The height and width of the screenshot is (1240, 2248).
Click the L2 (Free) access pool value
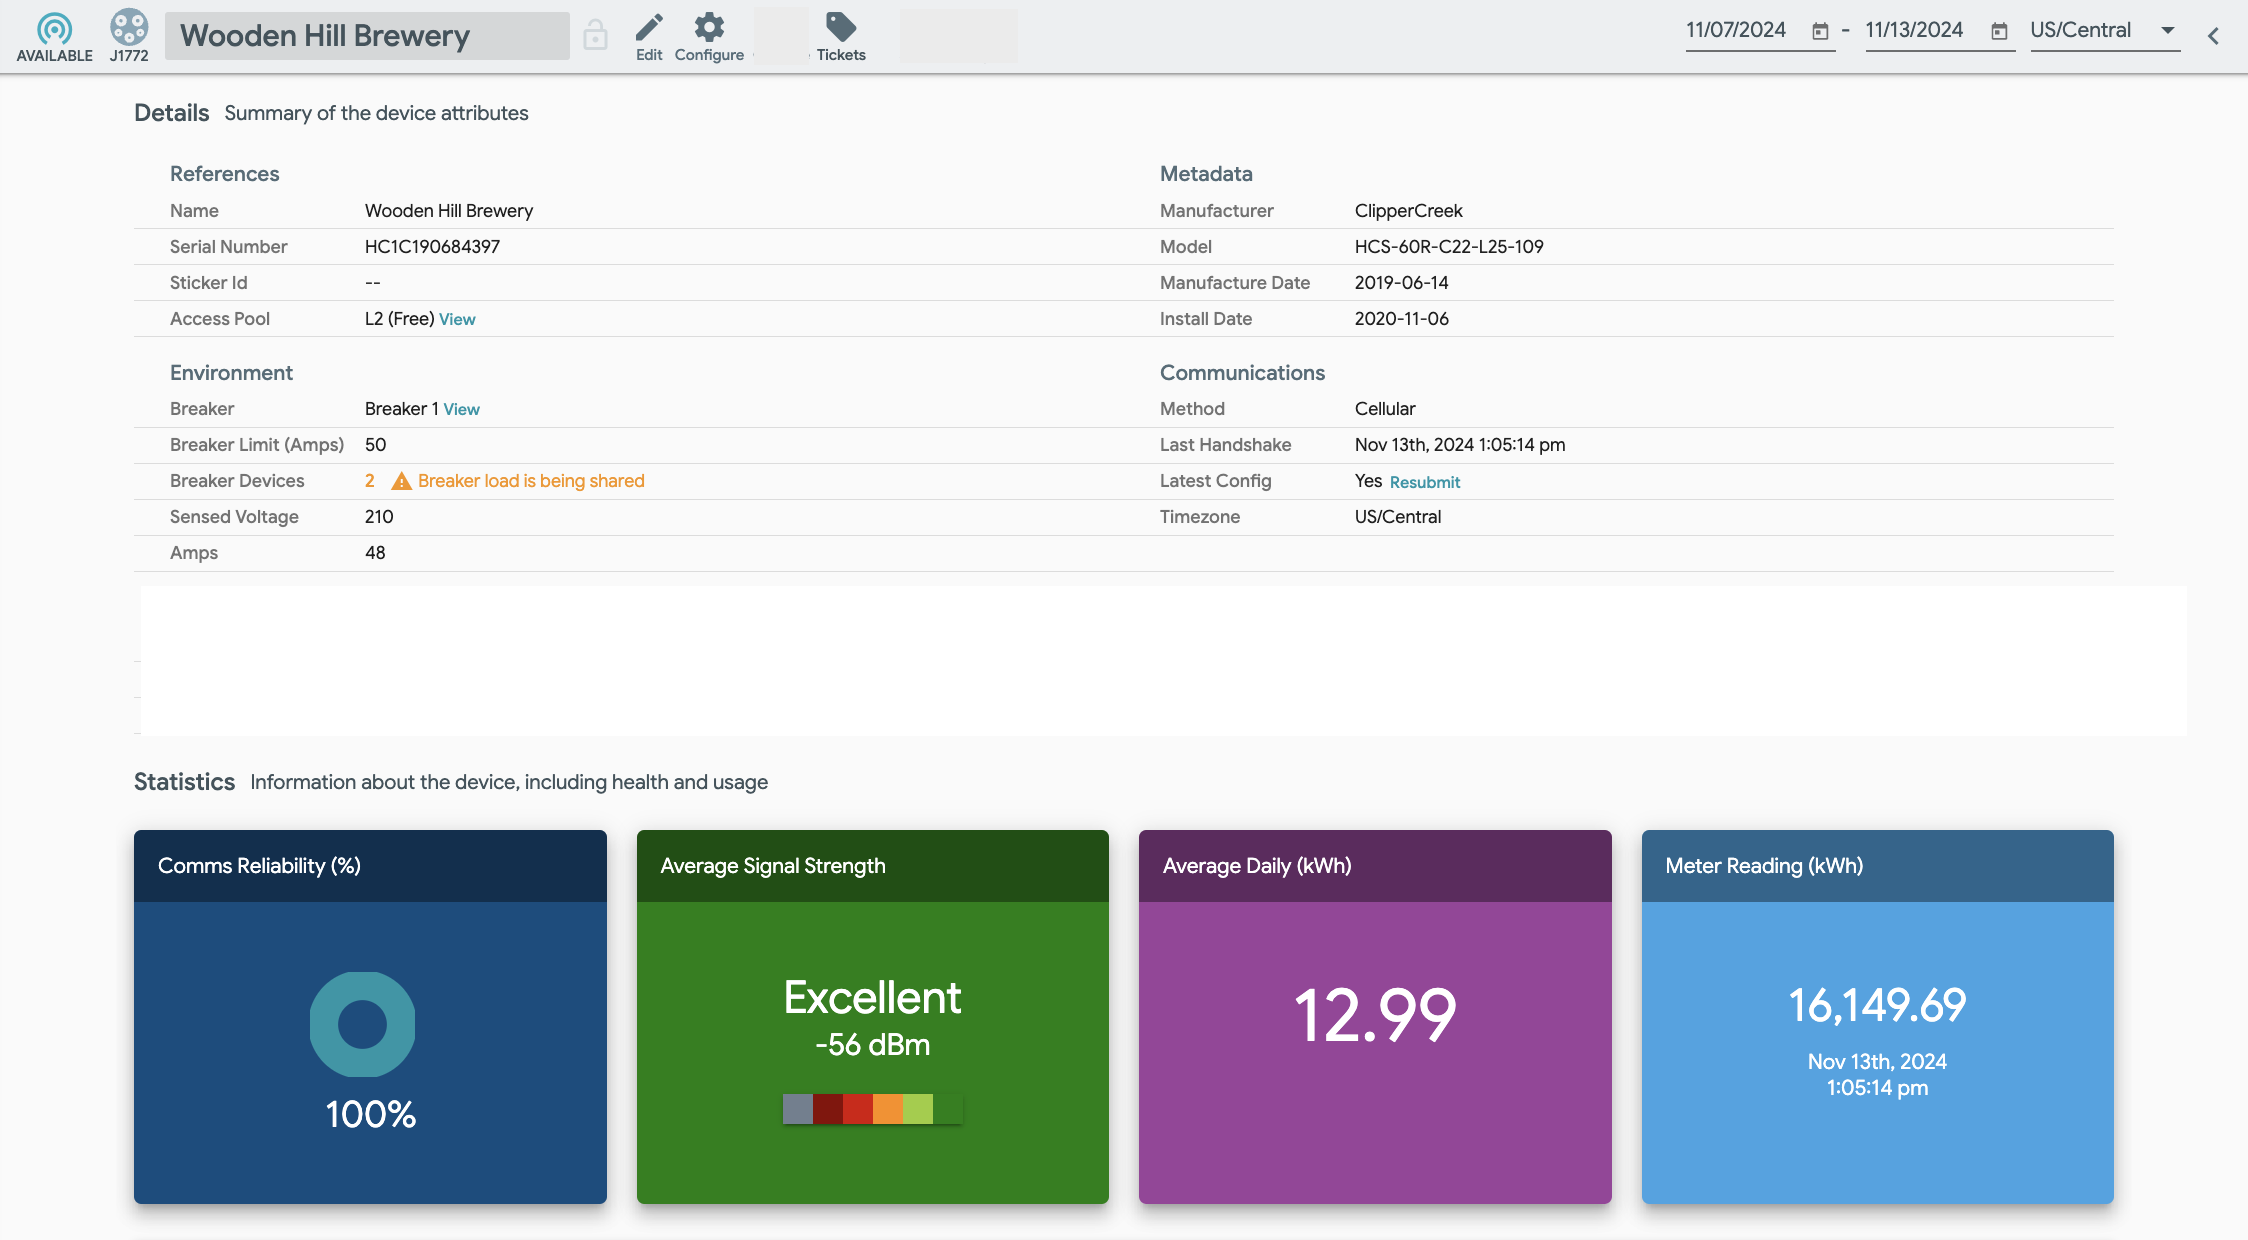pos(399,319)
